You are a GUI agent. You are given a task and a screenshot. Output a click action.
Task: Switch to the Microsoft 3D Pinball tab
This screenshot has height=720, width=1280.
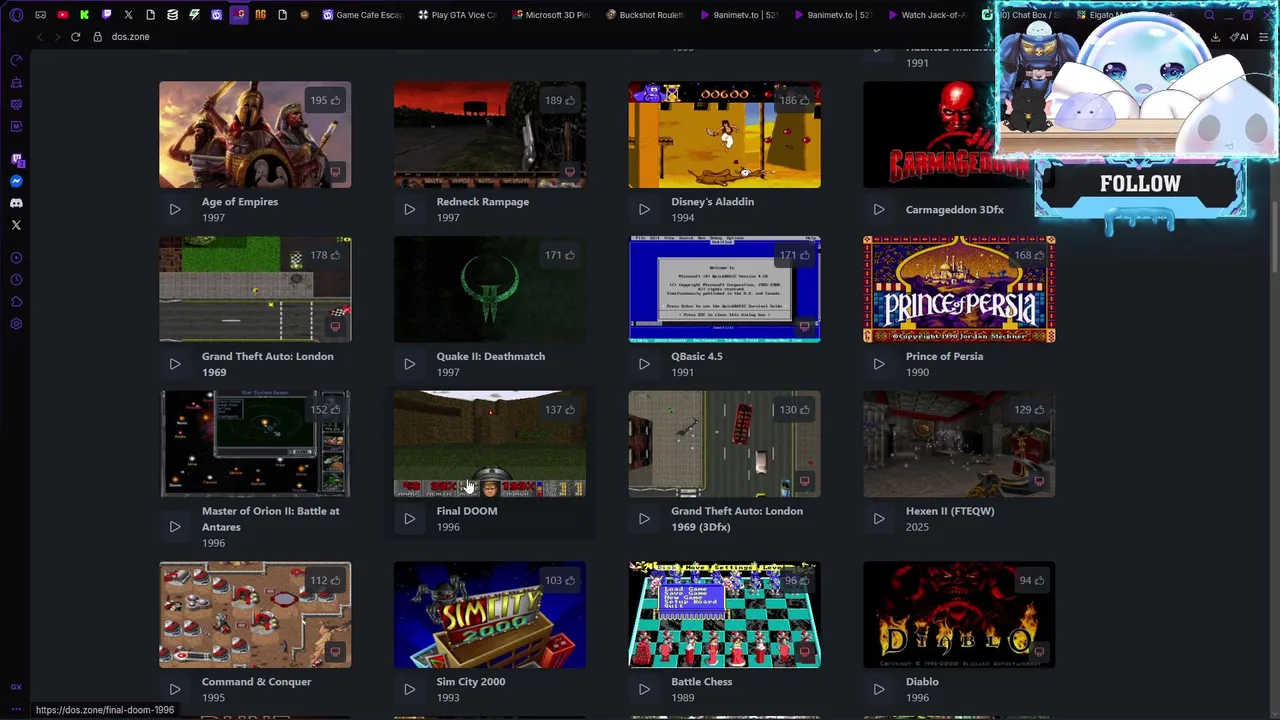pos(551,15)
